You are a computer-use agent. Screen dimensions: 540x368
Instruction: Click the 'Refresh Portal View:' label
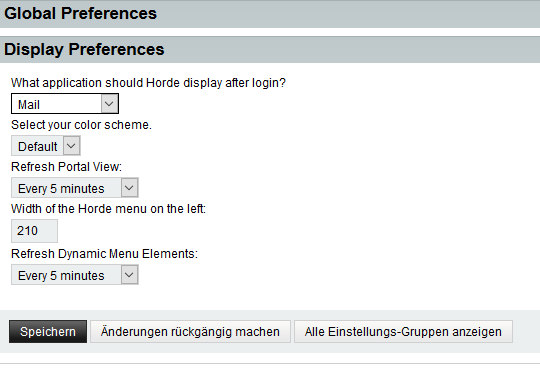[x=66, y=167]
